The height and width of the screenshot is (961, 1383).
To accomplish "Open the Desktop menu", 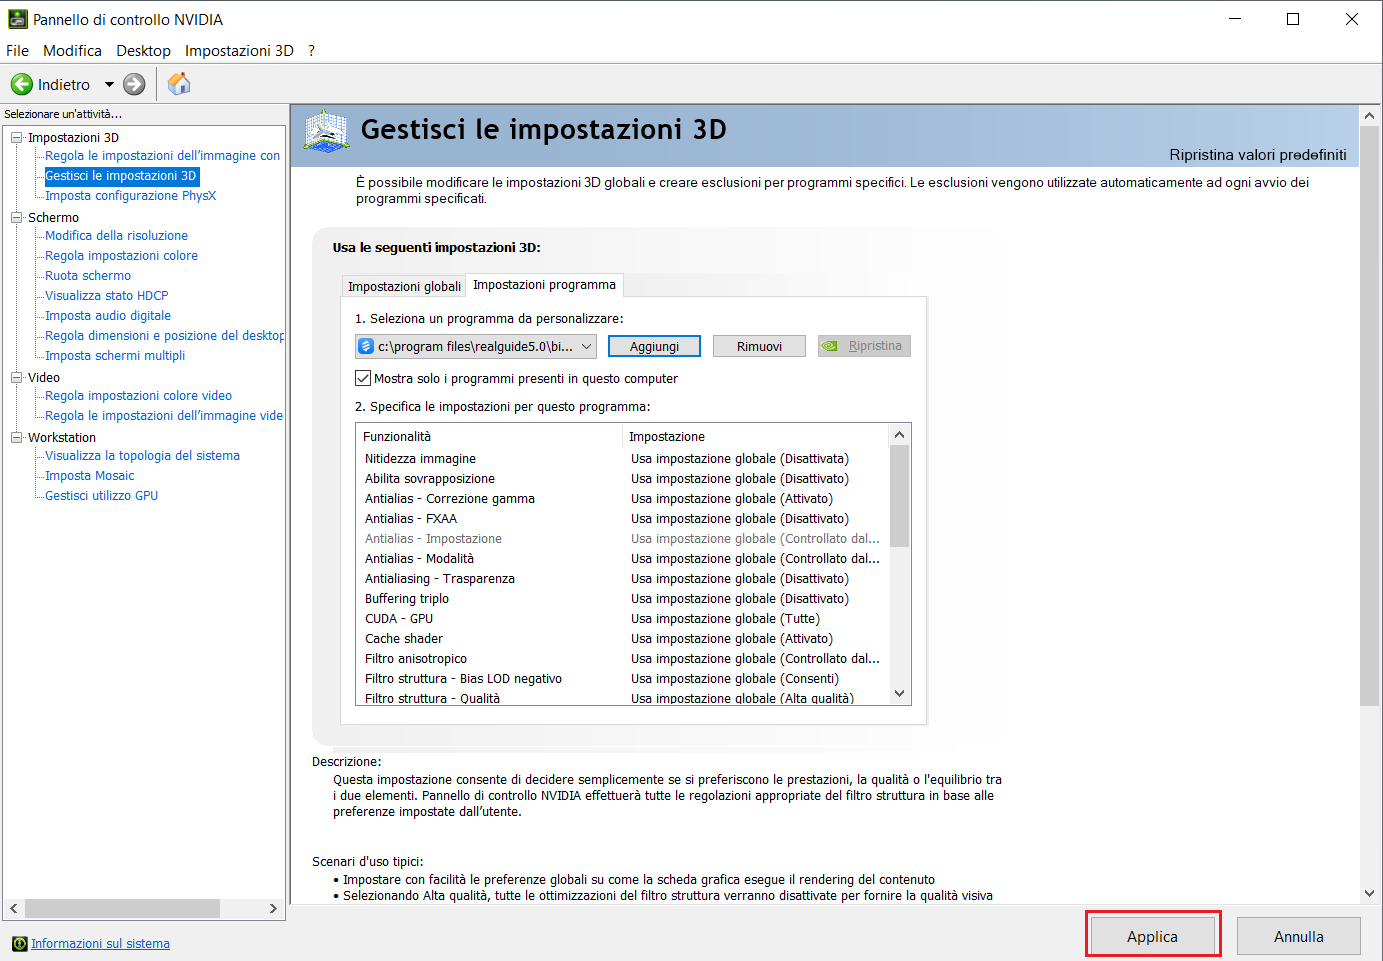I will click(143, 51).
